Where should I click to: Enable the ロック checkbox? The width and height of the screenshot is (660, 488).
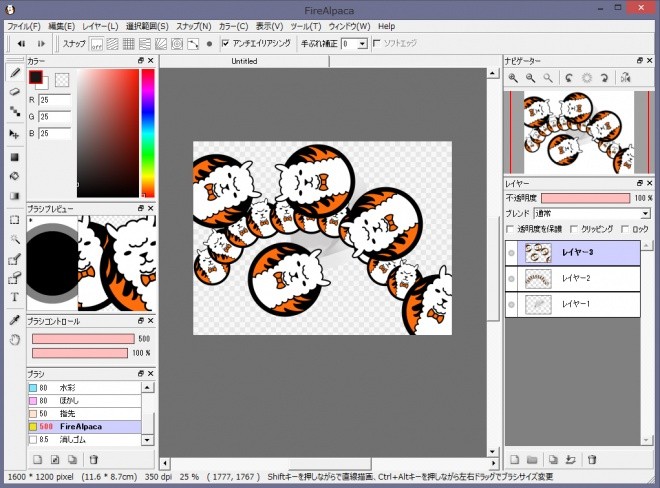click(625, 229)
